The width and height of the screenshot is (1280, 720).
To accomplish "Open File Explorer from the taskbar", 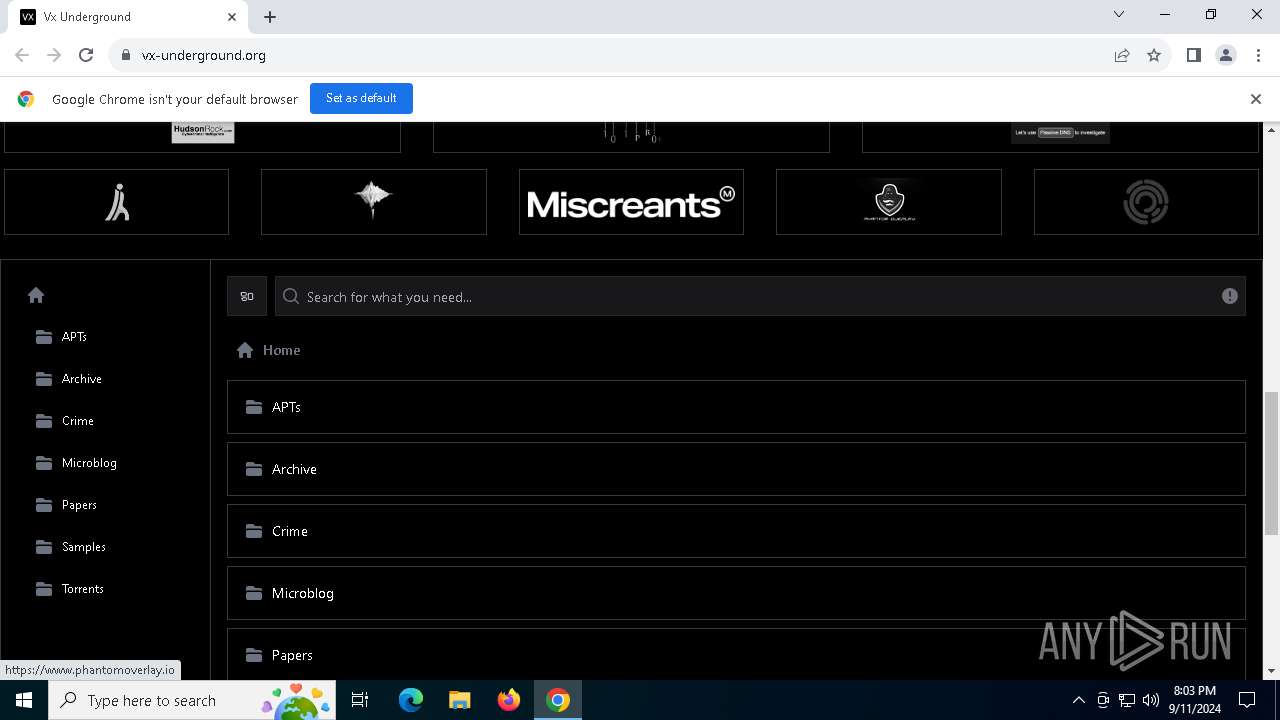I will 459,700.
